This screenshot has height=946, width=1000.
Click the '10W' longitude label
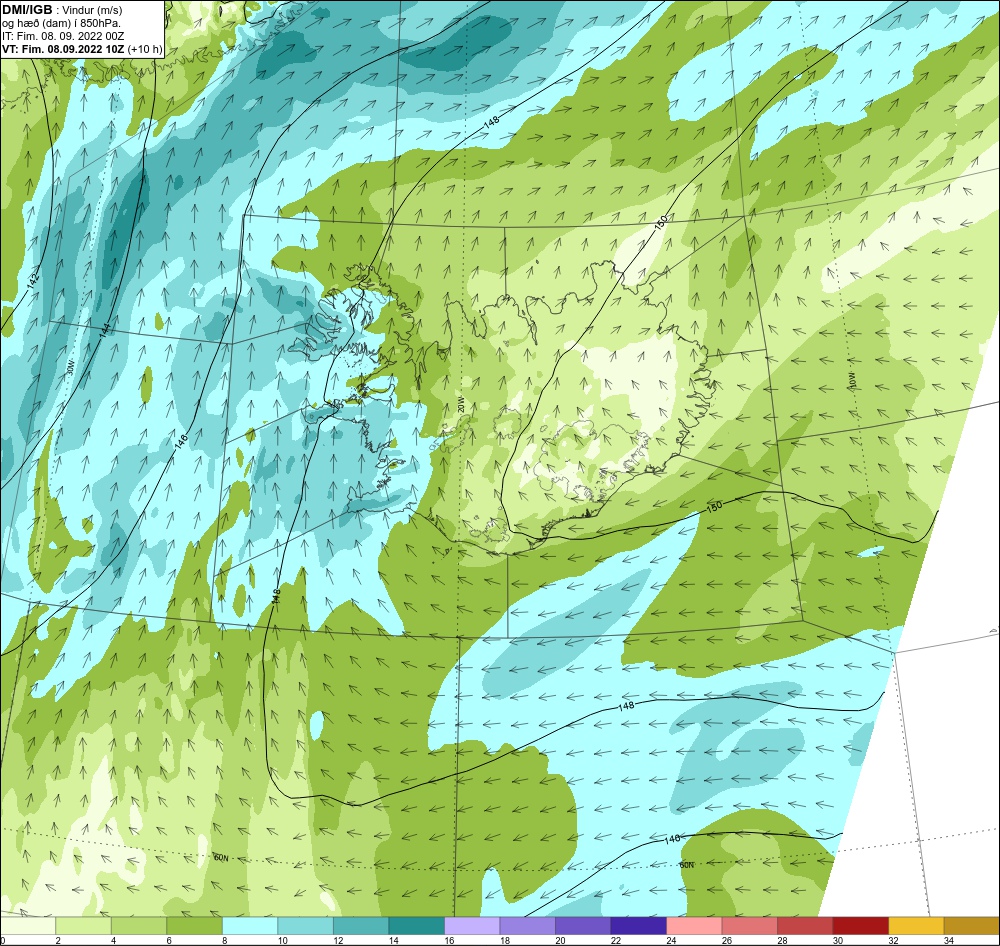[x=853, y=380]
